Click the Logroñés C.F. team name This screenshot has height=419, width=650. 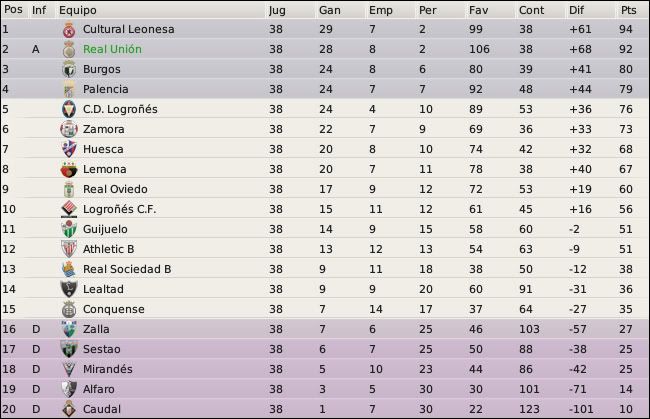(x=120, y=209)
